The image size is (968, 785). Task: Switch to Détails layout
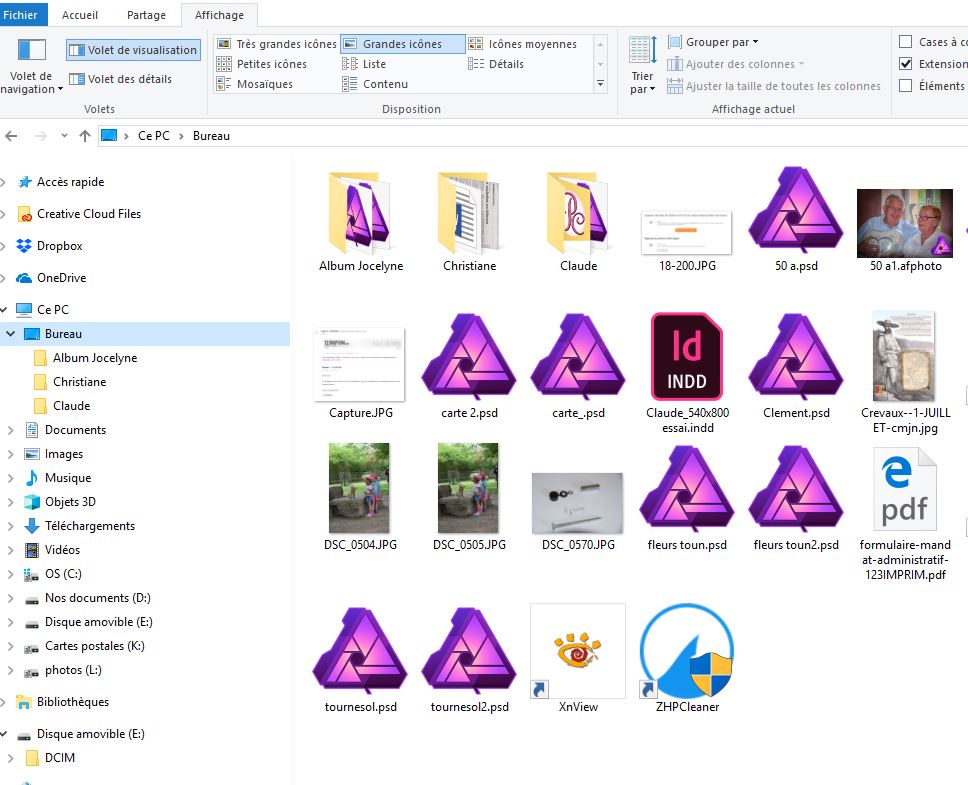pyautogui.click(x=496, y=64)
